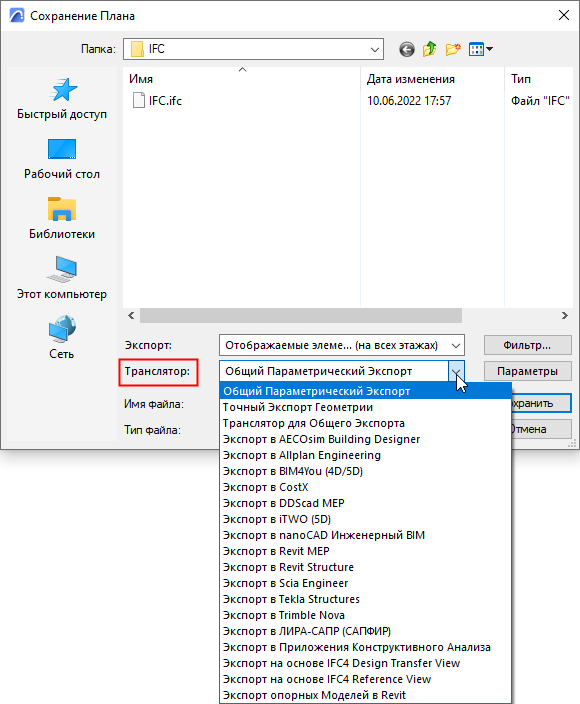This screenshot has width=580, height=704.
Task: Click the horizontal scrollbar thumb
Action: tap(301, 316)
